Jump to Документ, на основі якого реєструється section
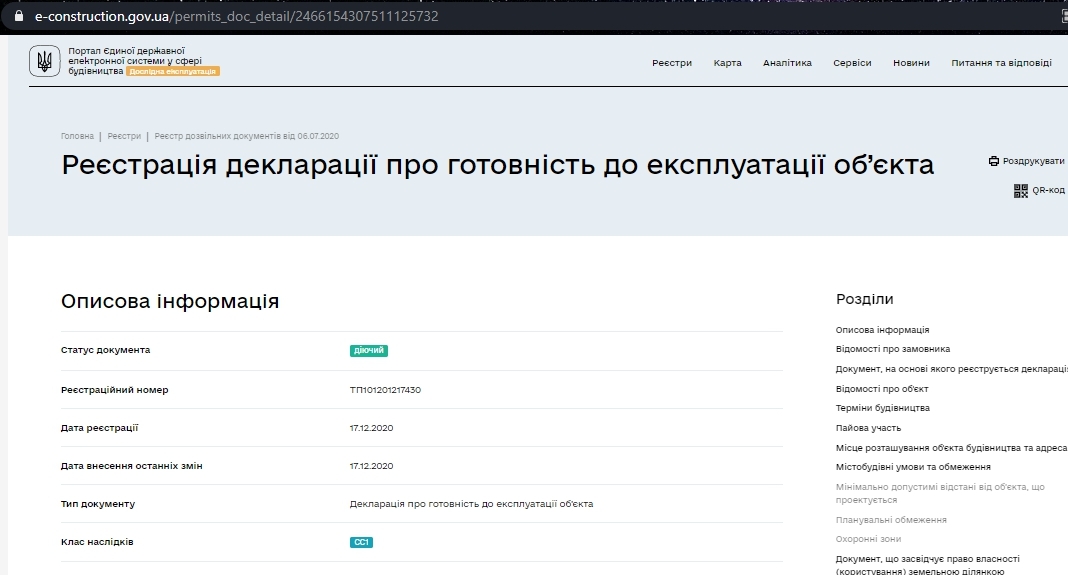This screenshot has height=575, width=1068. coord(952,369)
